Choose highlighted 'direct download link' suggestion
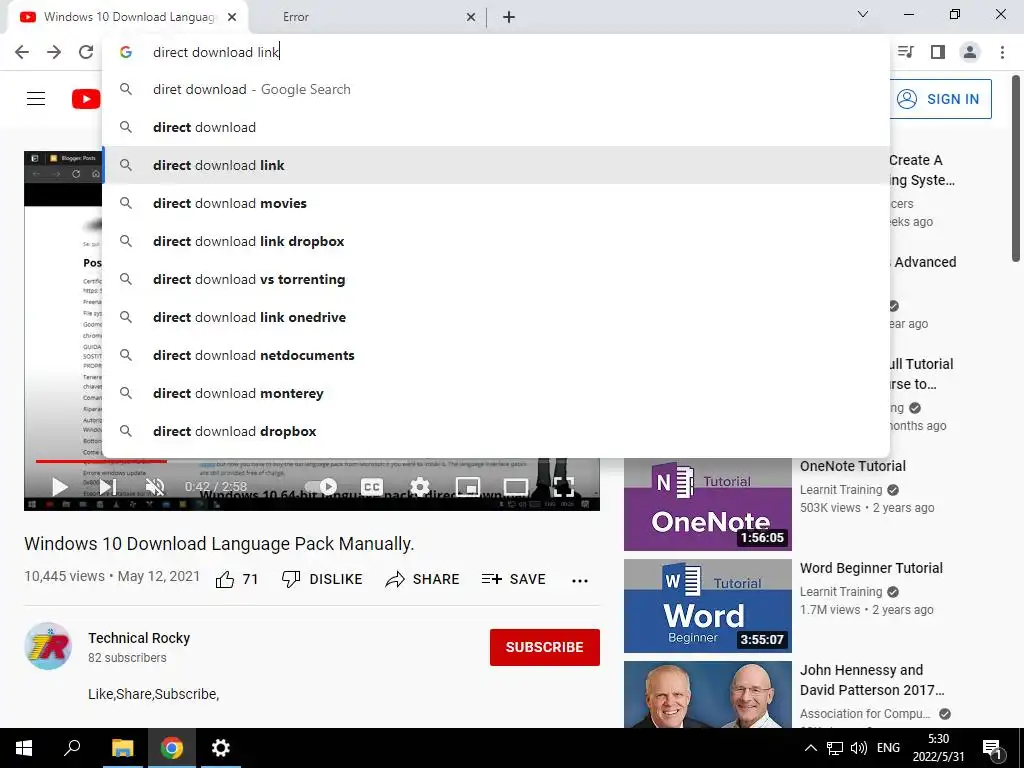This screenshot has height=768, width=1024. 496,165
